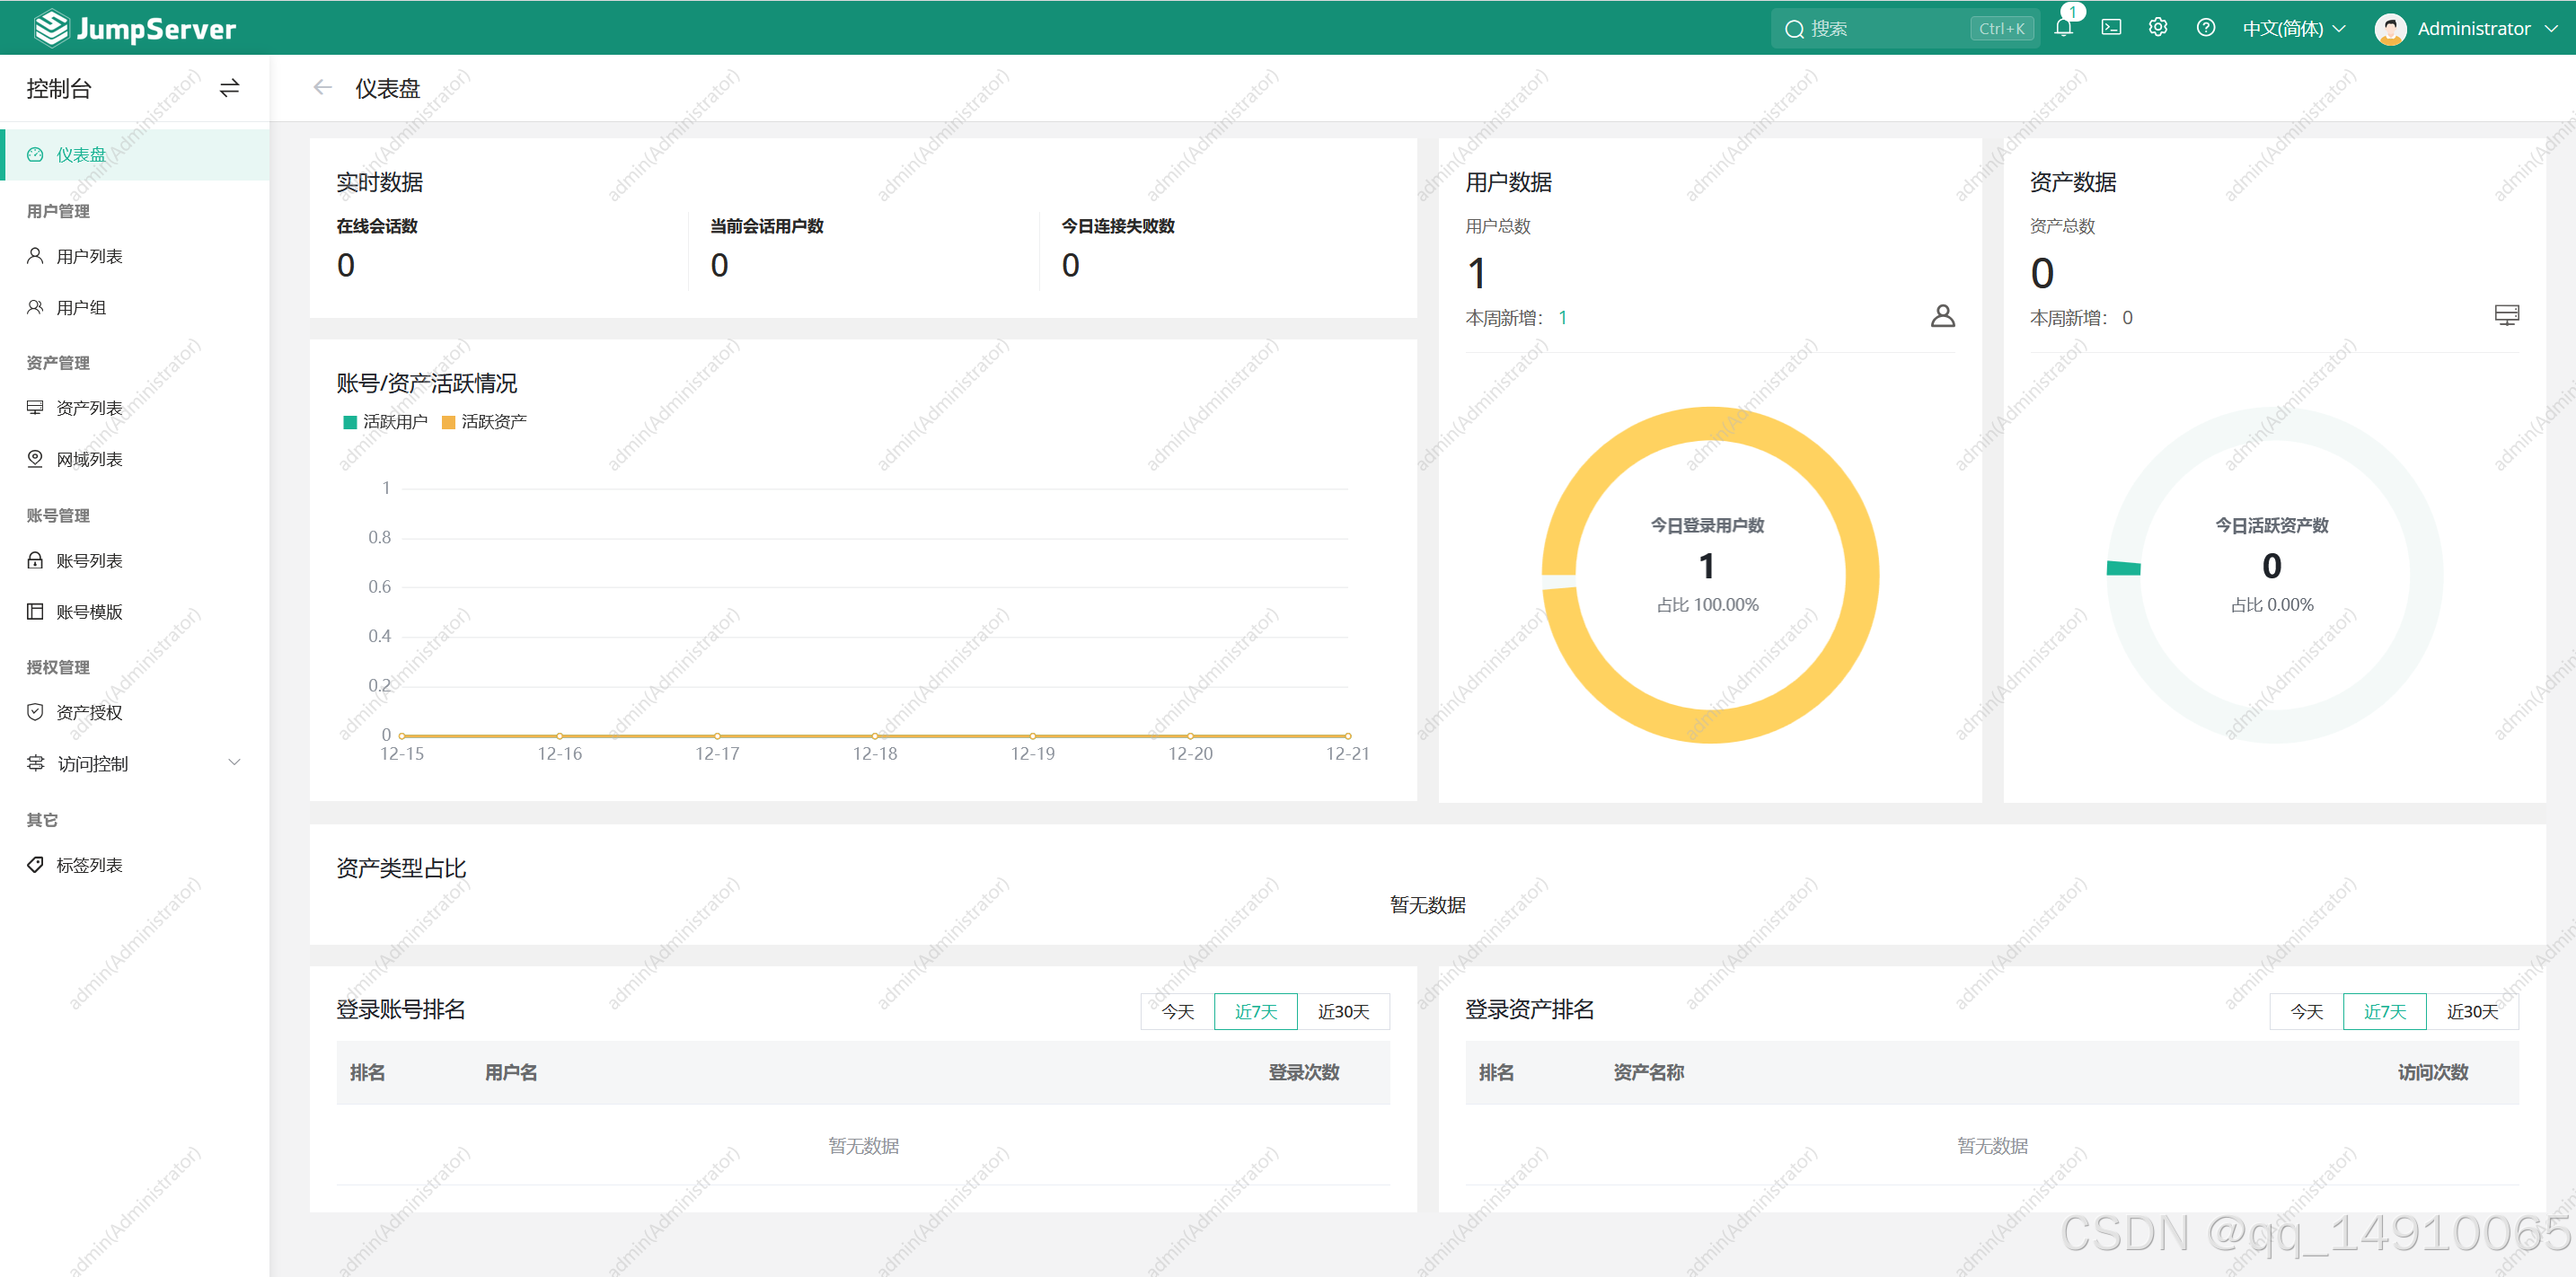2576x1277 pixels.
Task: Click the 本周新增 user count link
Action: click(1562, 318)
